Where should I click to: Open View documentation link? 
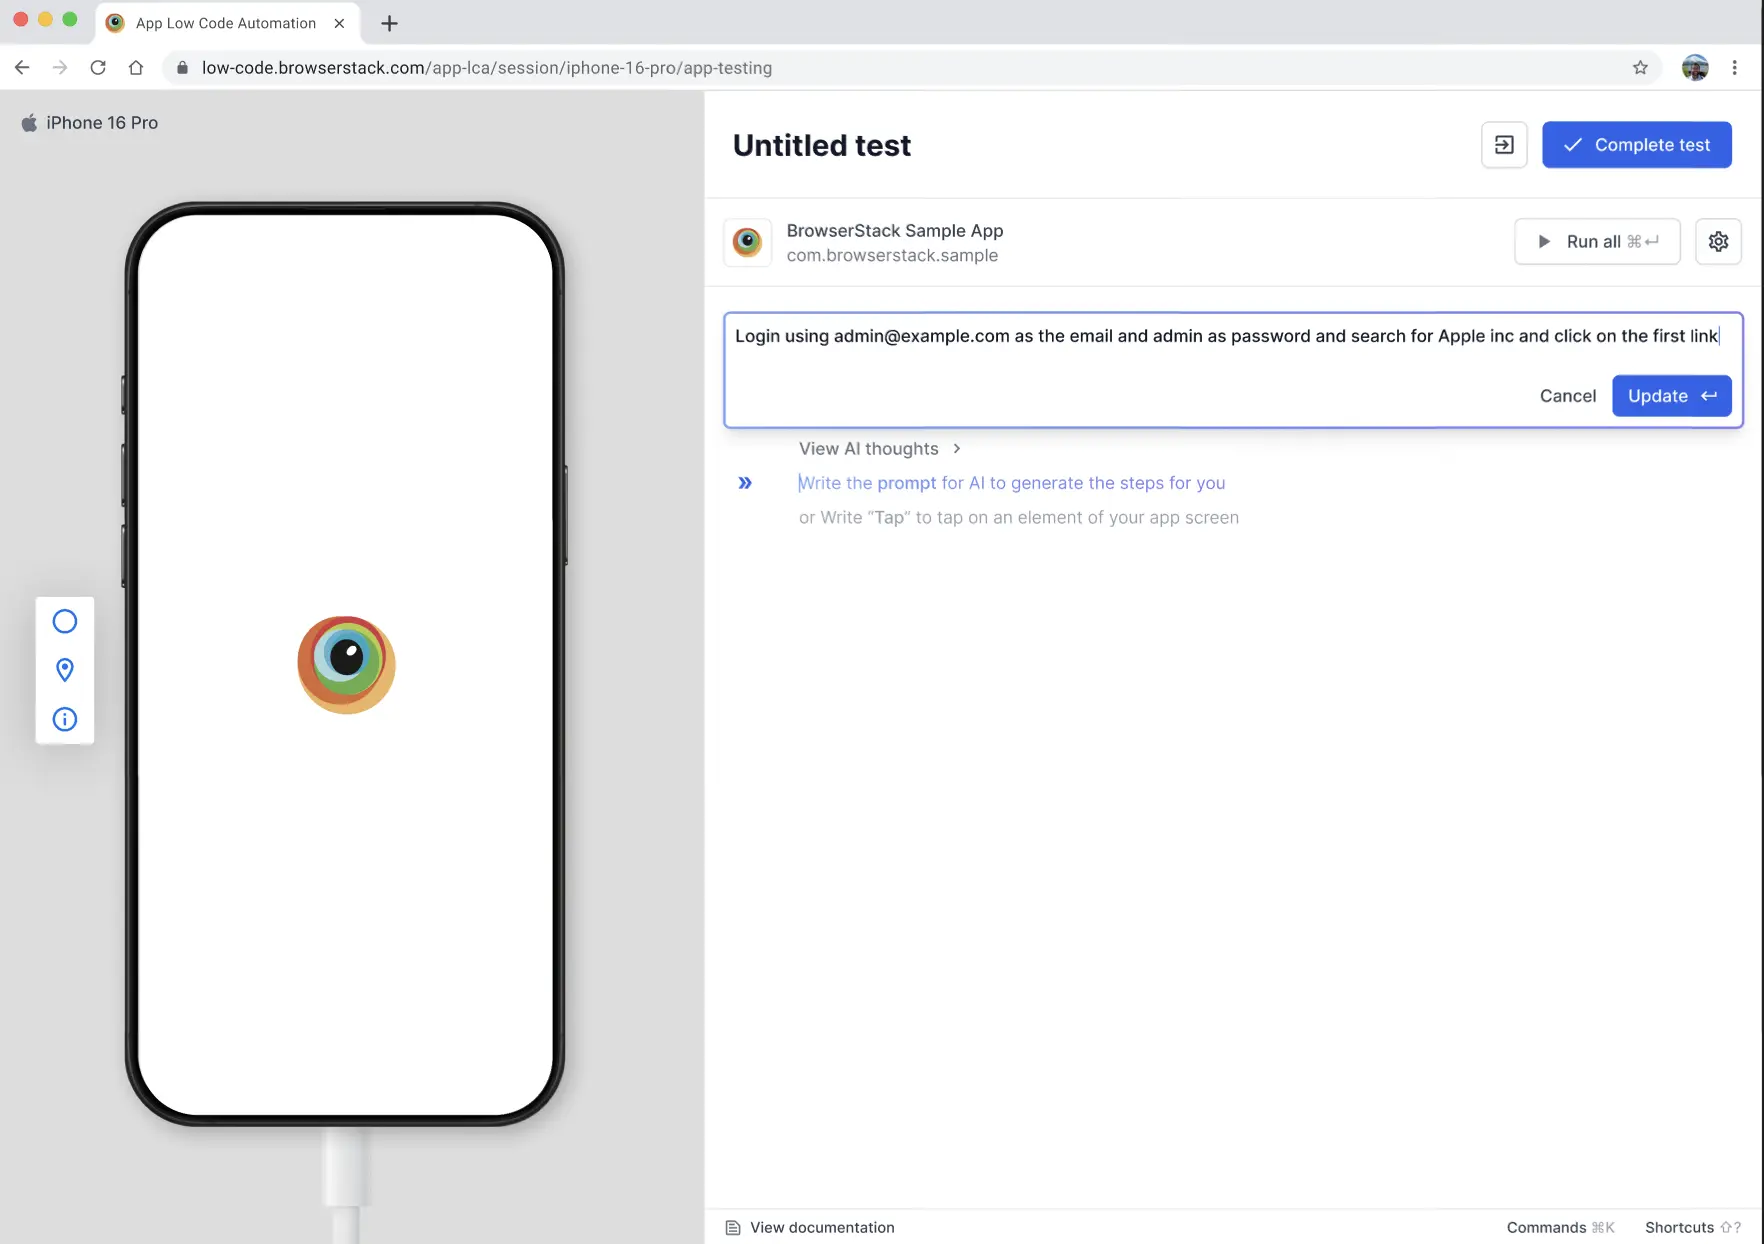pos(821,1227)
